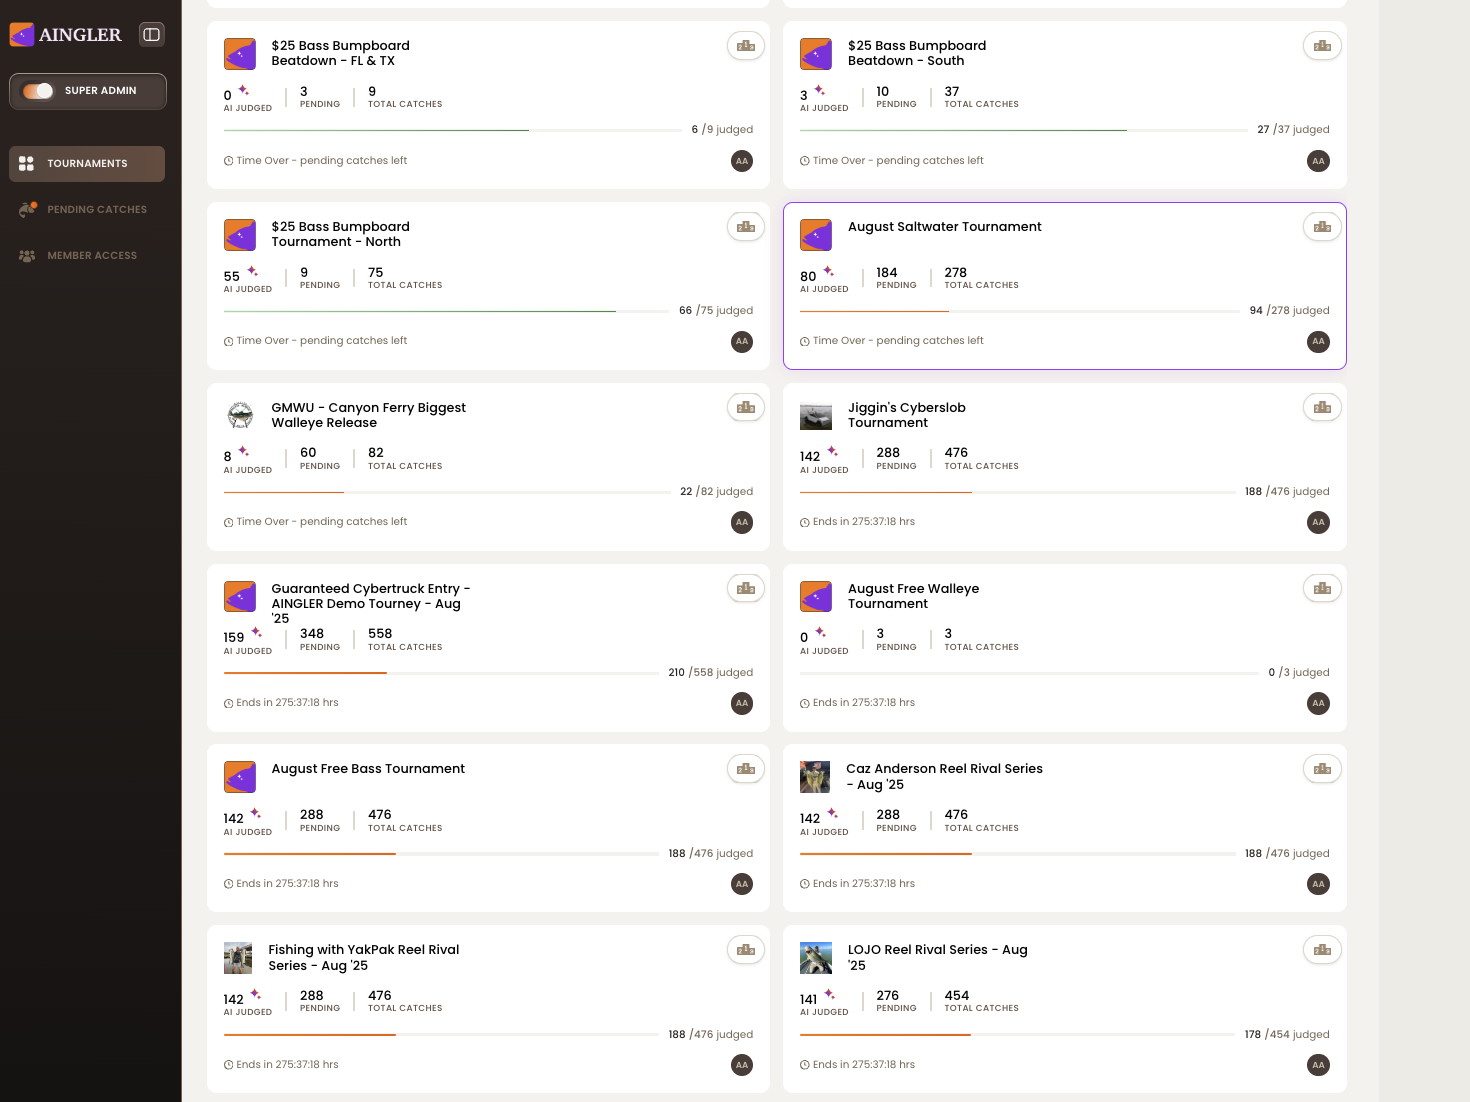Click leaderboard icon on GMWU Canyon Ferry card
The width and height of the screenshot is (1470, 1102).
click(746, 408)
